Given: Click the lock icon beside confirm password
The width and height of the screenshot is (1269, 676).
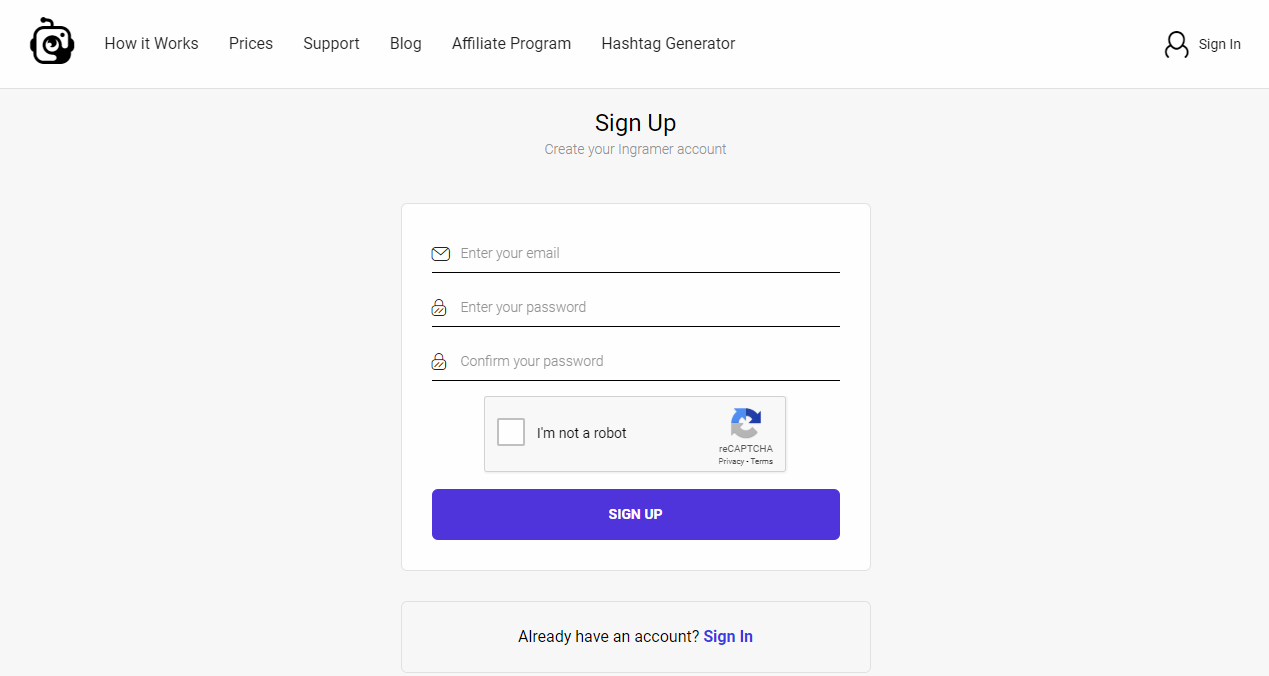Looking at the screenshot, I should 439,362.
